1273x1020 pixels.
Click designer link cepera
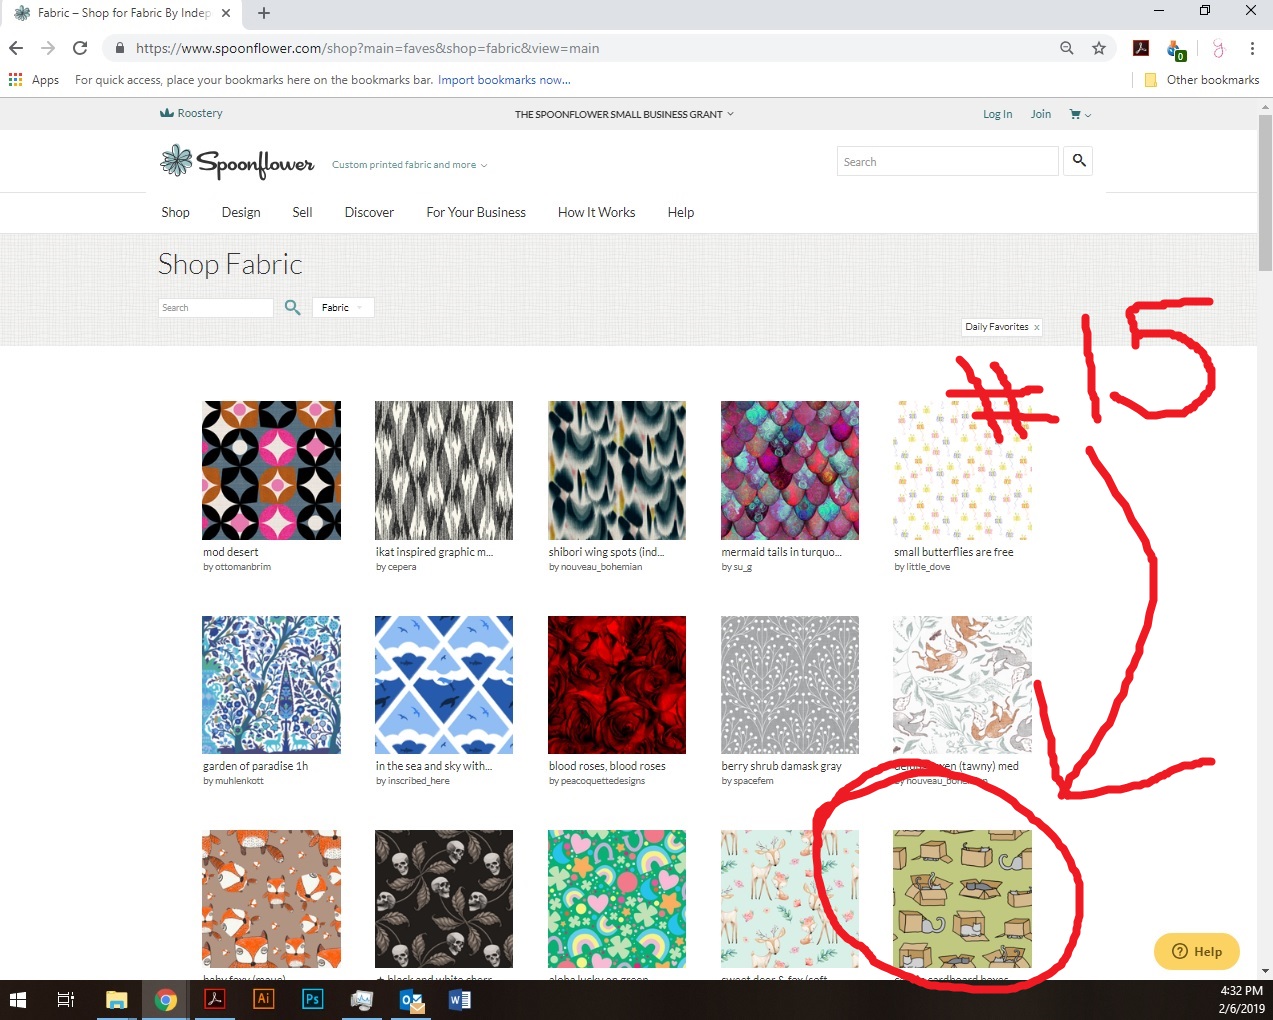(x=402, y=567)
